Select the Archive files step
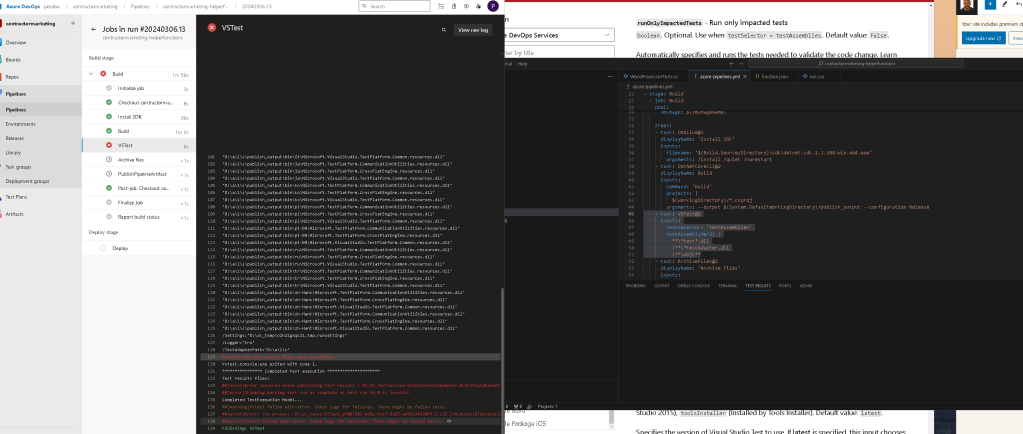 [x=139, y=160]
